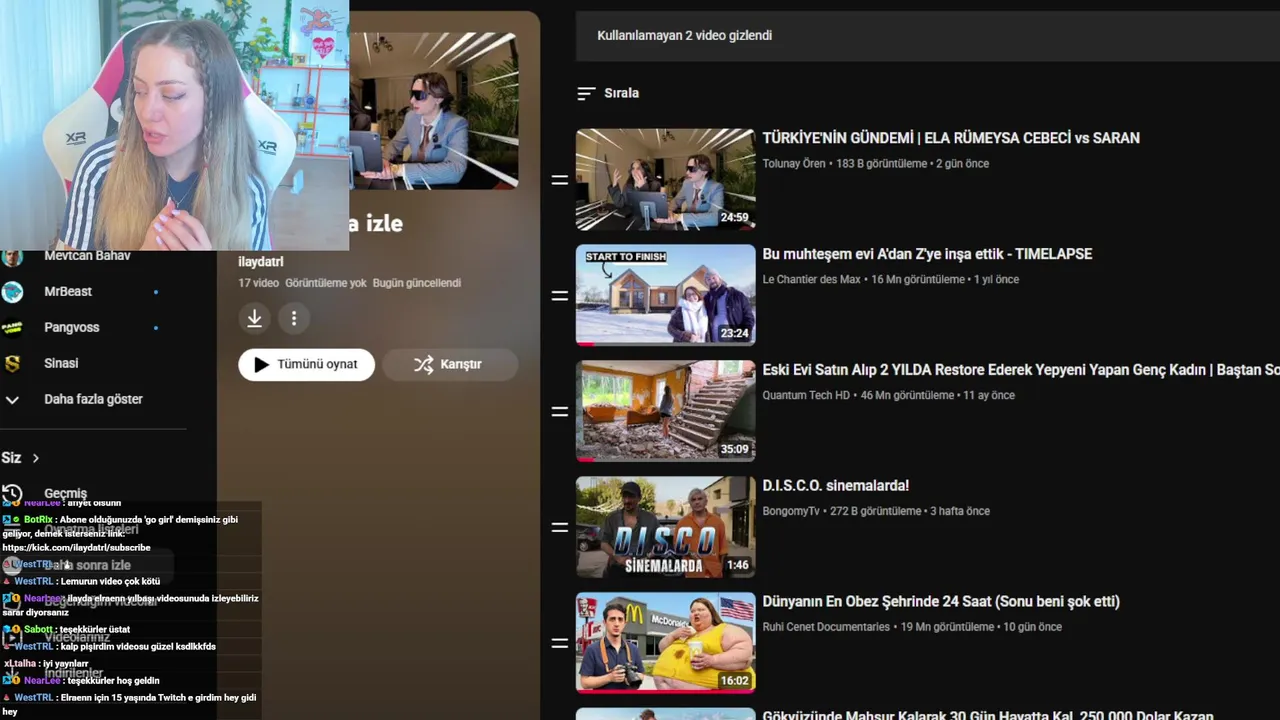Click drag handle beside TIMELAPSE house video

(x=560, y=296)
